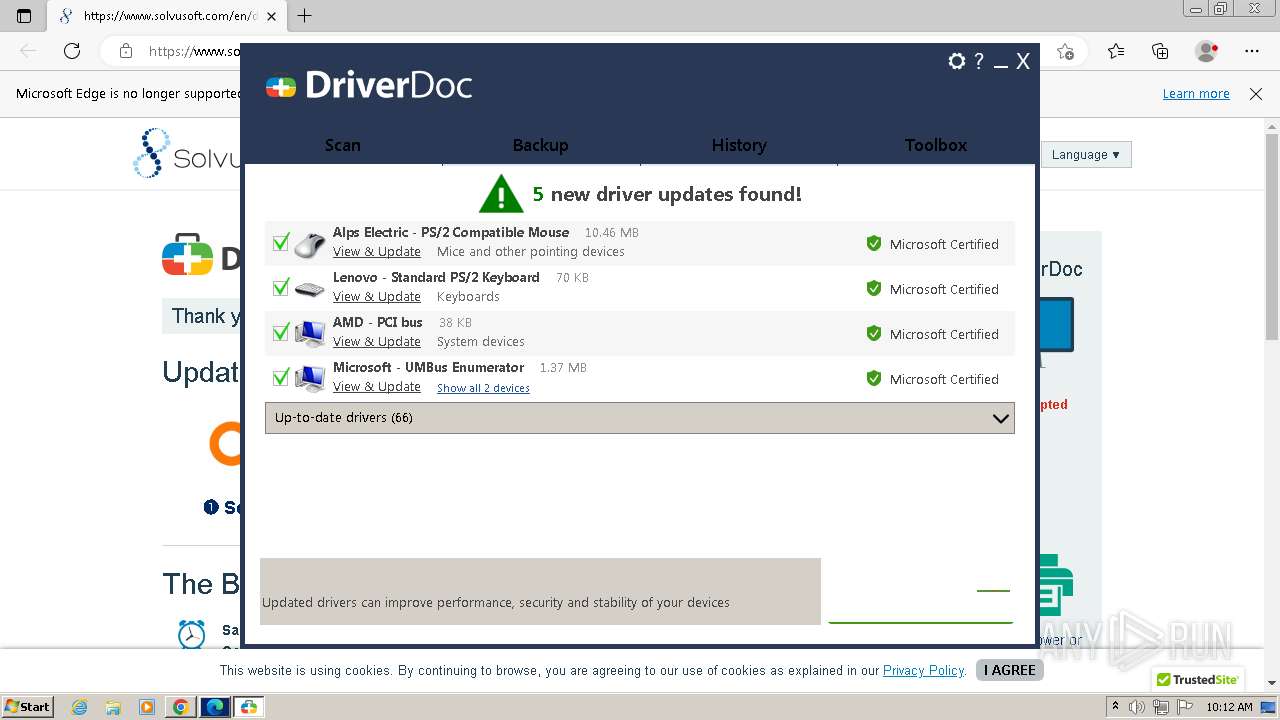Click the '5 new driver updates found!' heading

(x=666, y=194)
